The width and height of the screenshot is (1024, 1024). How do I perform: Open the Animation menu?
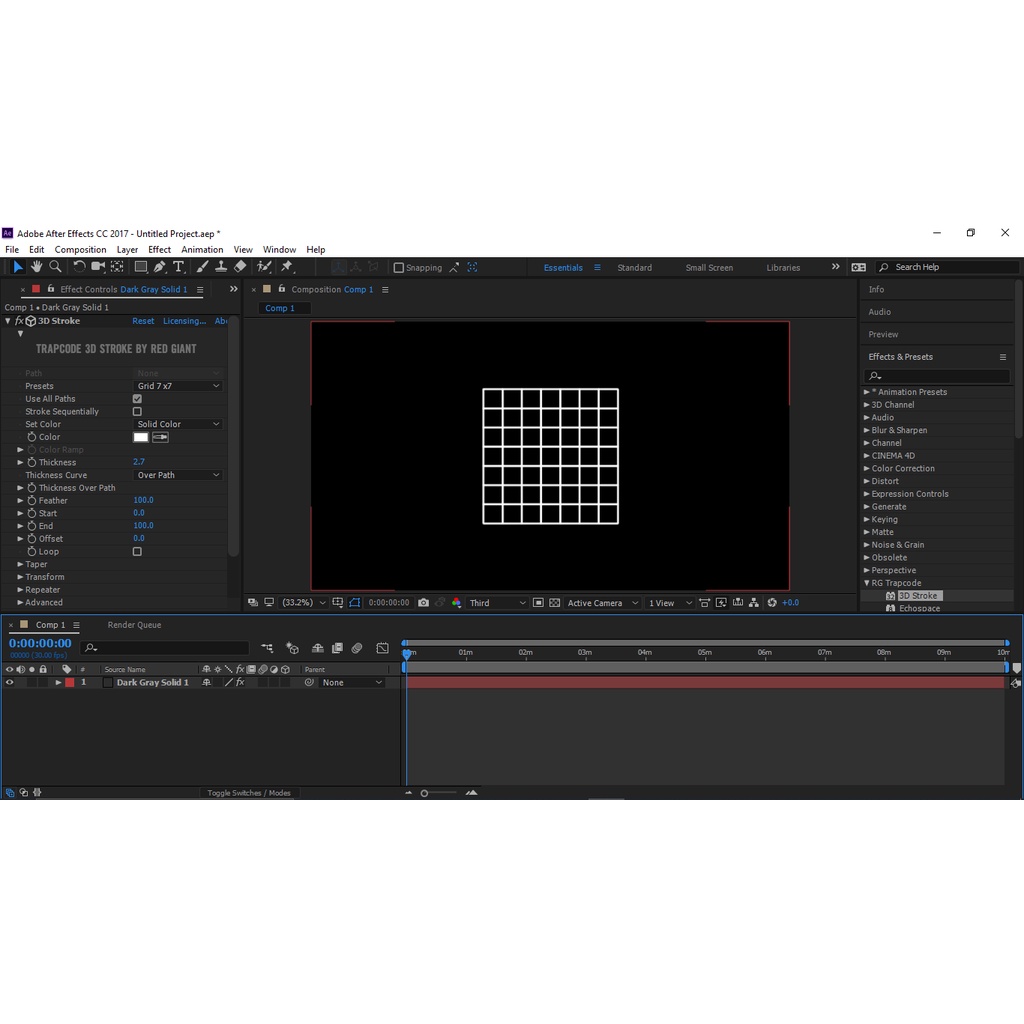tap(202, 250)
